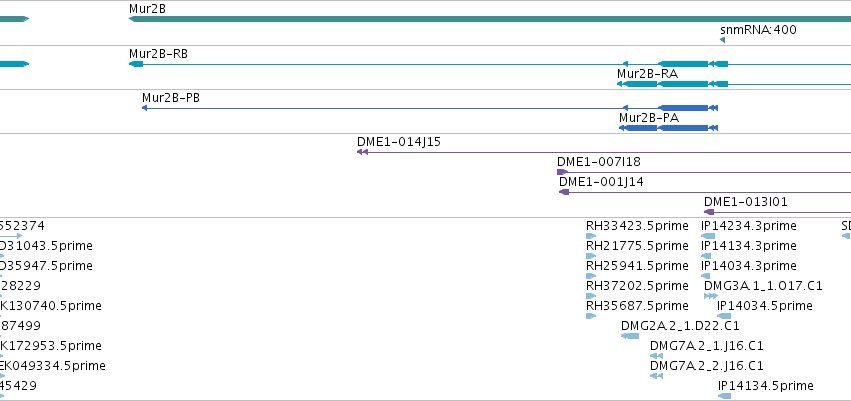Image resolution: width=851 pixels, height=401 pixels.
Task: Select the DMG7A.2_2.J16.C1 label
Action: [x=707, y=366]
